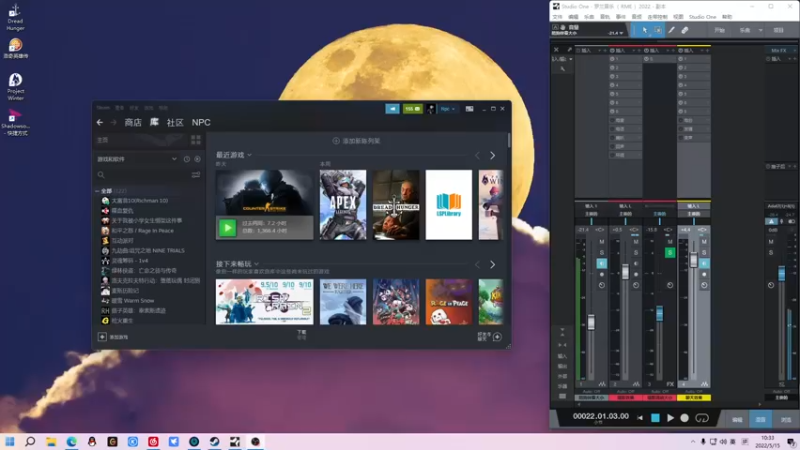This screenshot has width=800, height=450.
Task: Open the dropdown arrow beside 乐曲 button
Action: (x=760, y=30)
